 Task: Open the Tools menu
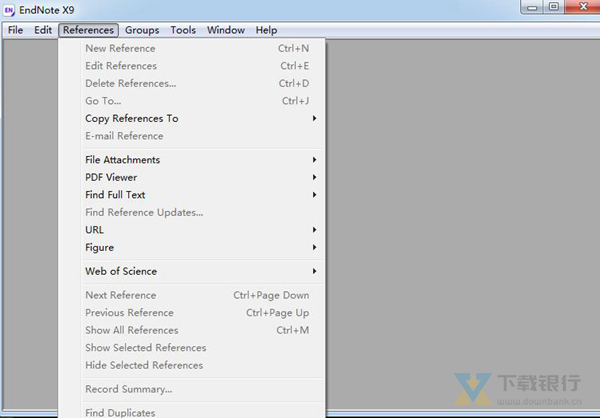click(183, 30)
